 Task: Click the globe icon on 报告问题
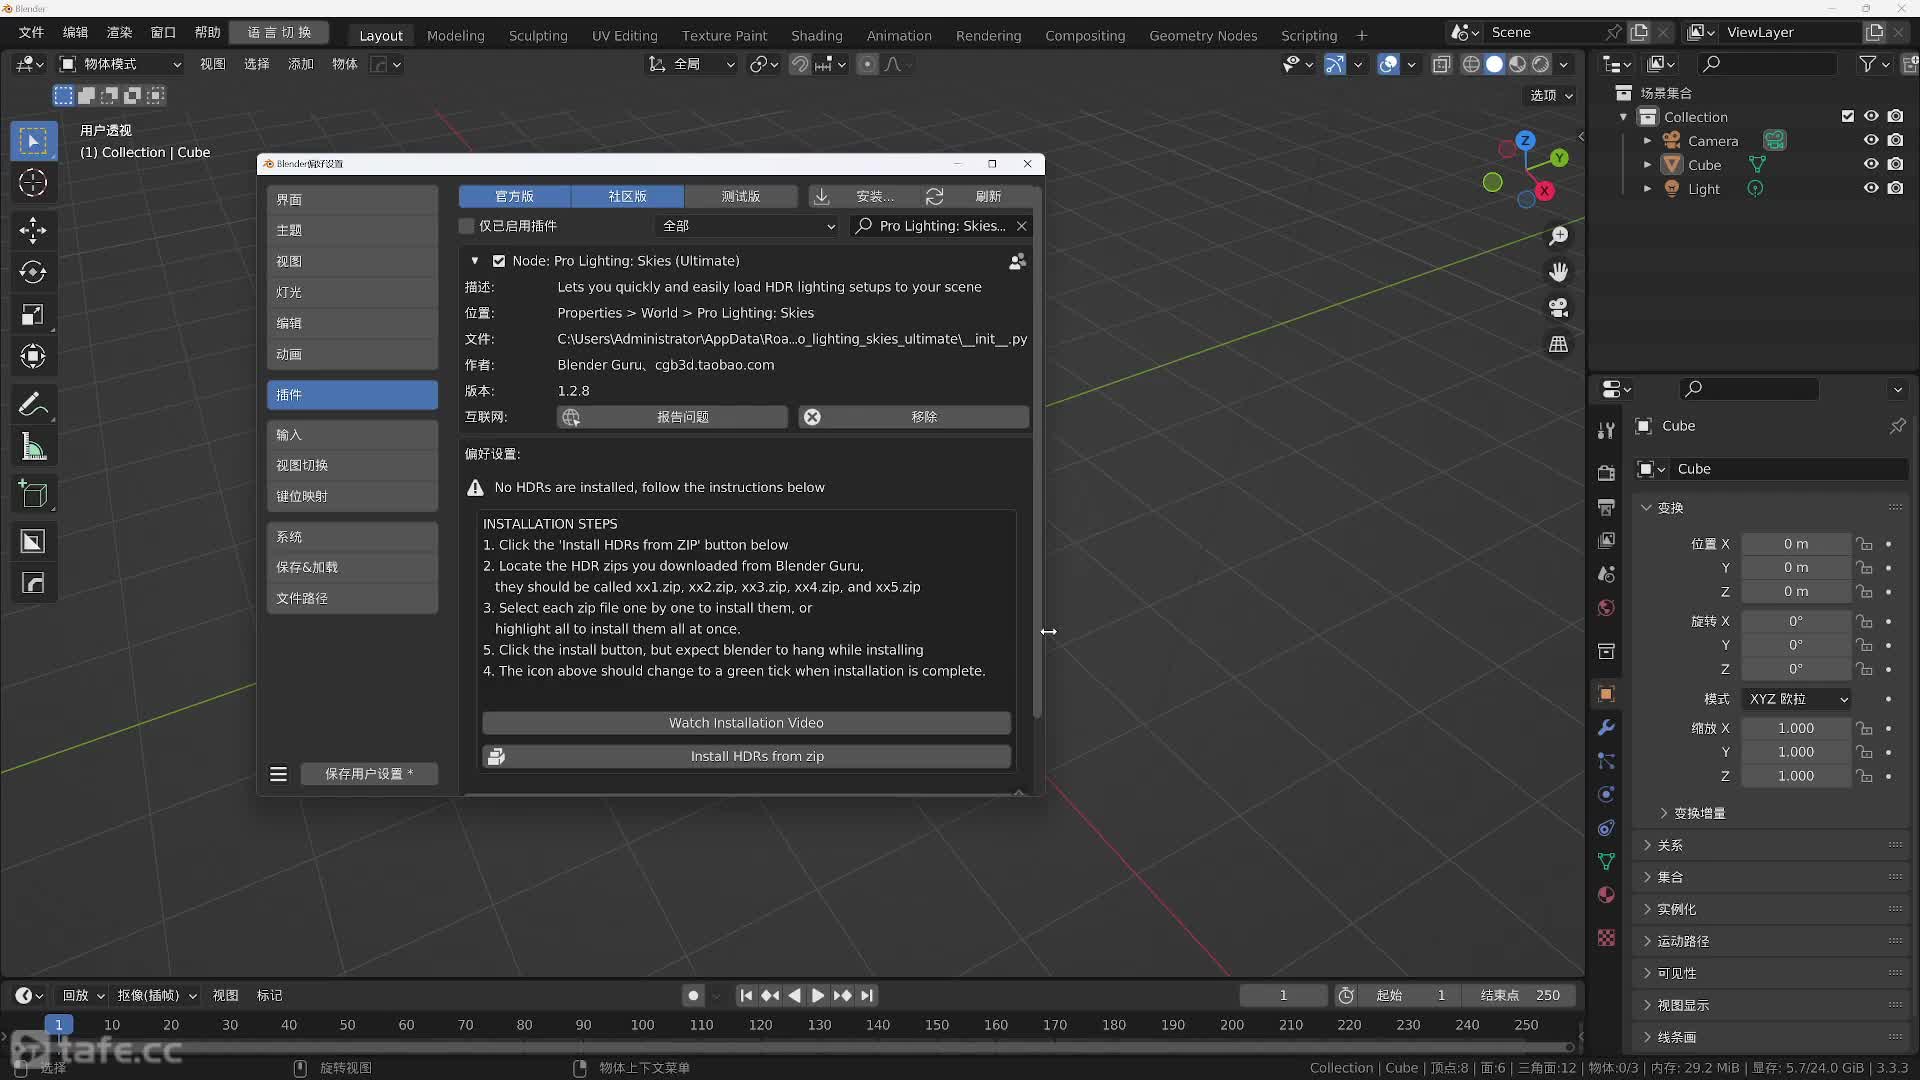[x=571, y=417]
